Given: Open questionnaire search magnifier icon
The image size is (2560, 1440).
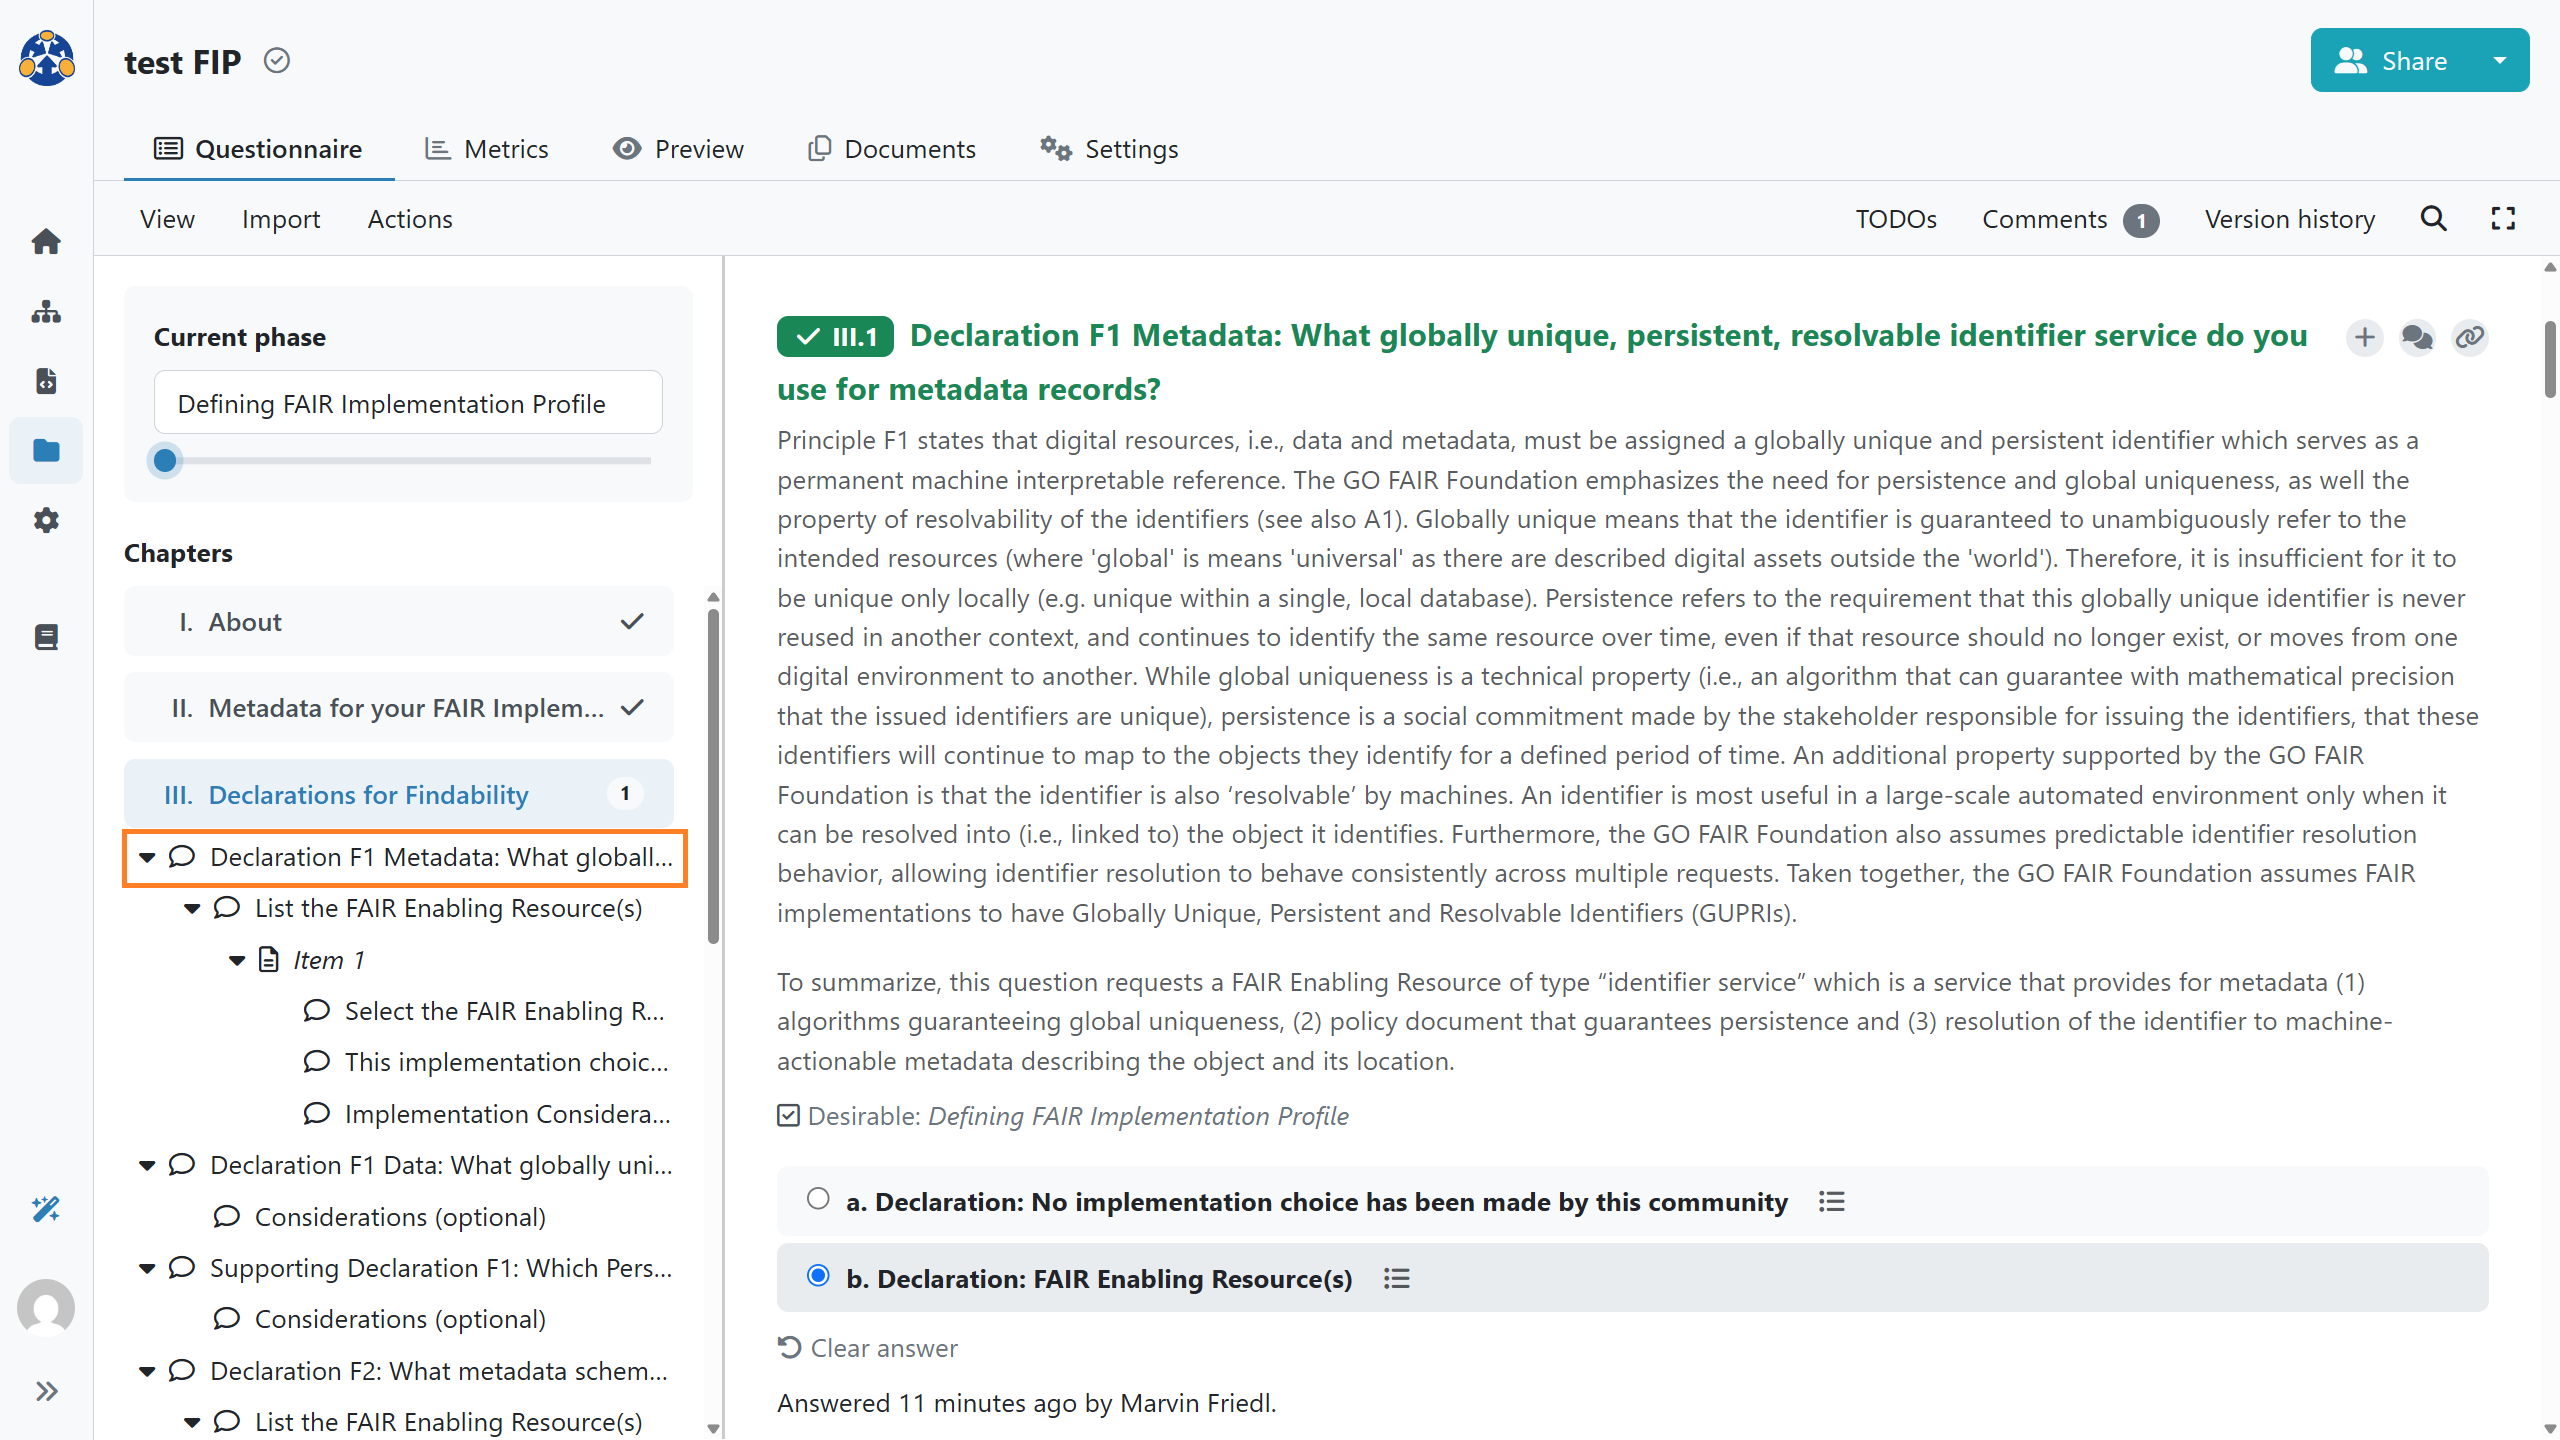Looking at the screenshot, I should tap(2433, 219).
